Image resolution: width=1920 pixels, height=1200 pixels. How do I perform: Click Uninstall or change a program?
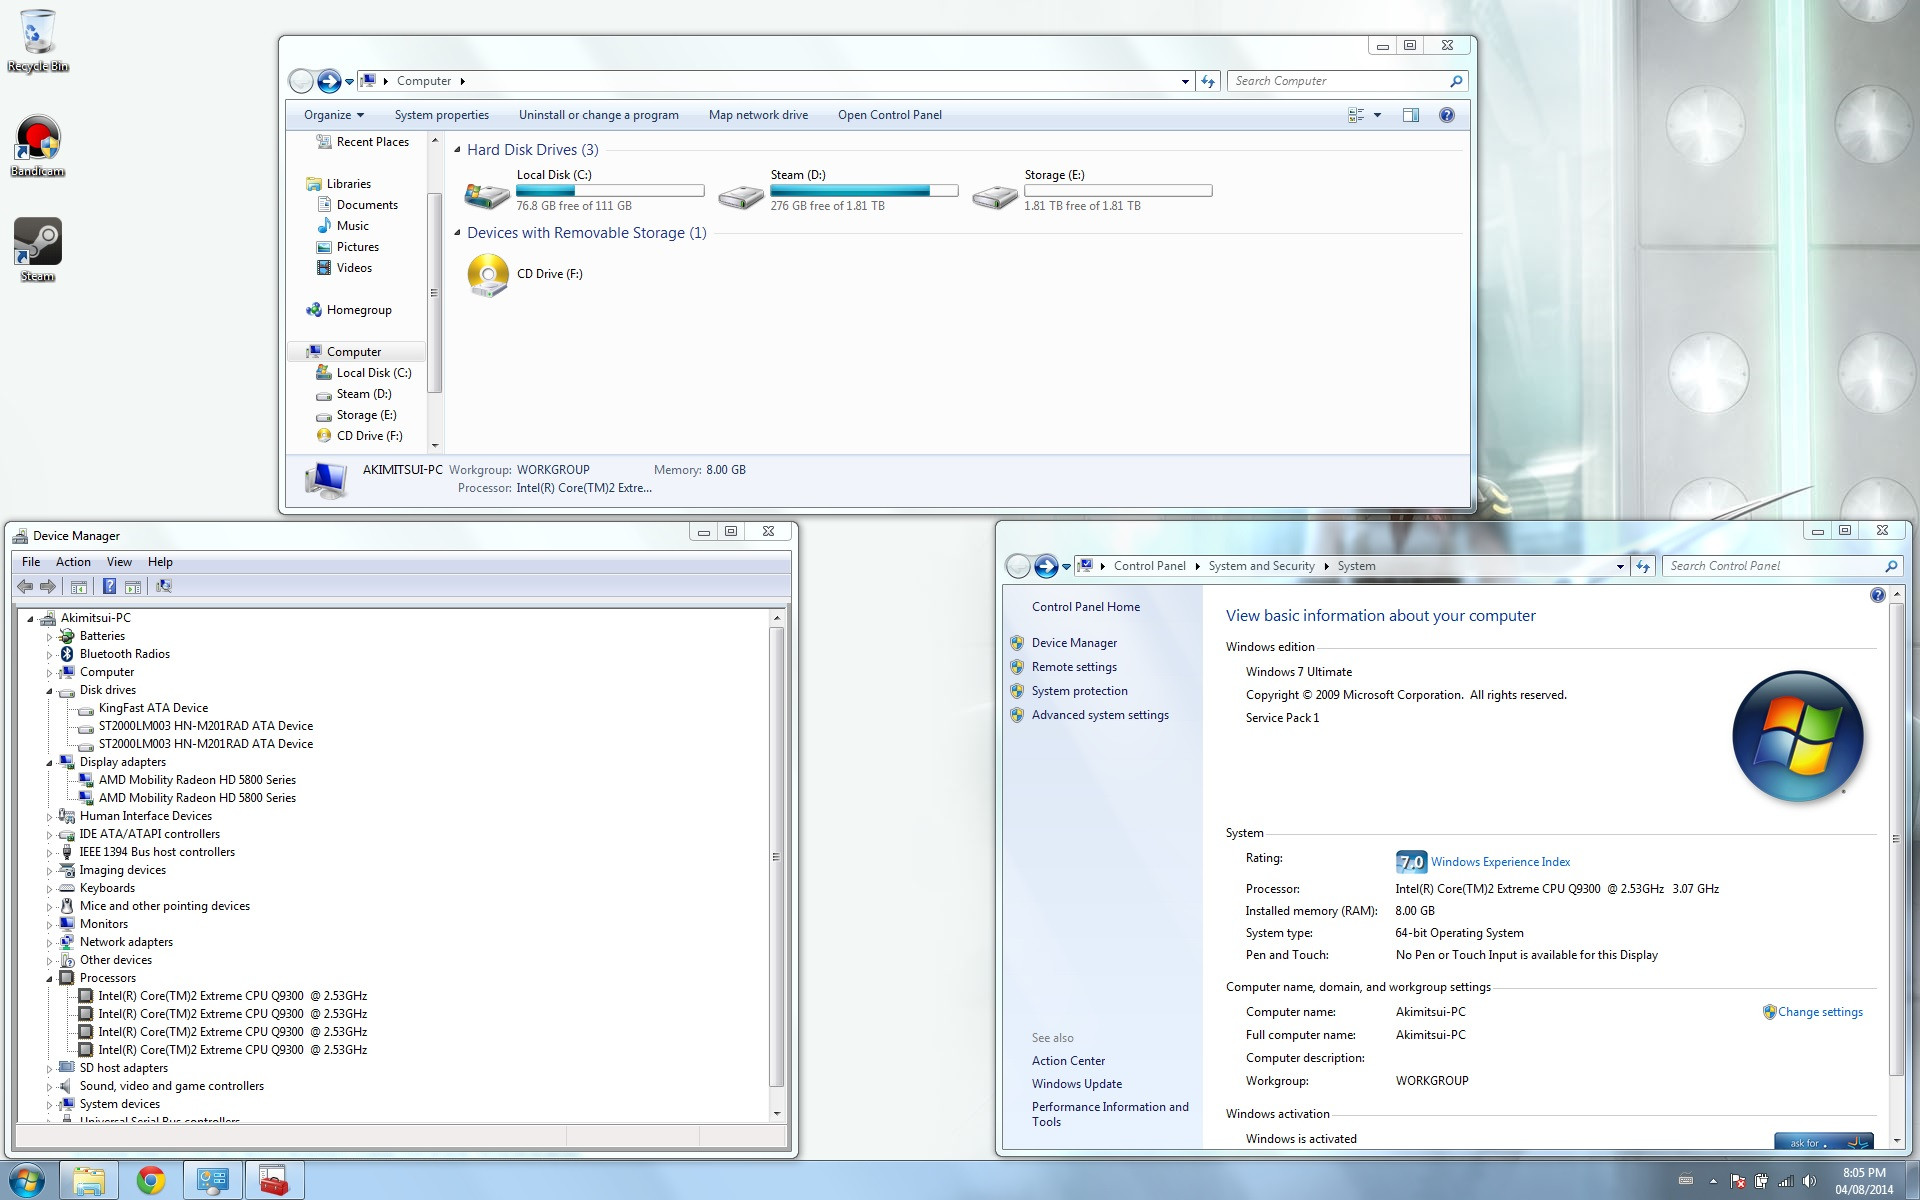tap(598, 115)
